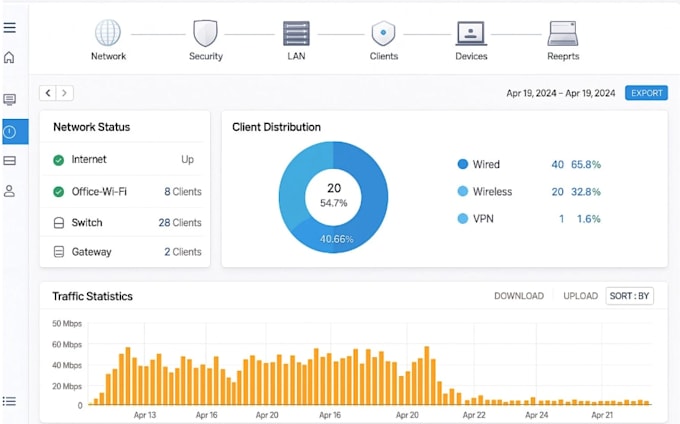680x424 pixels.
Task: Open the Apr 19, 2024 date range
Action: pos(561,93)
